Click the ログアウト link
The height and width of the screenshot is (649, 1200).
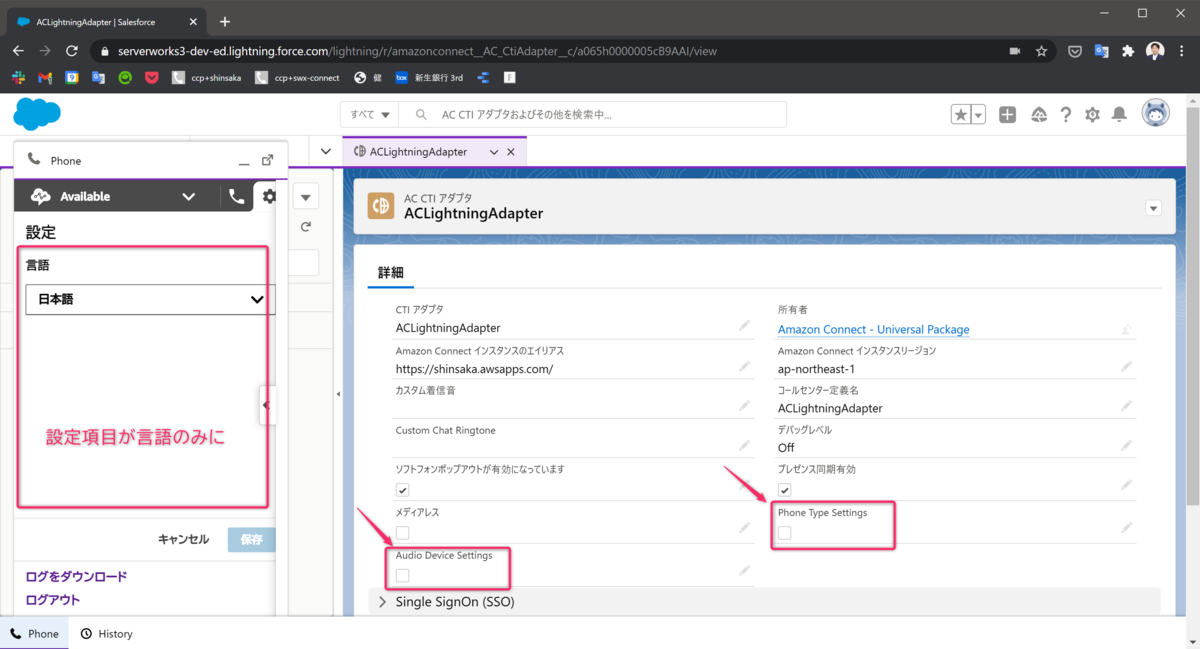pos(53,600)
